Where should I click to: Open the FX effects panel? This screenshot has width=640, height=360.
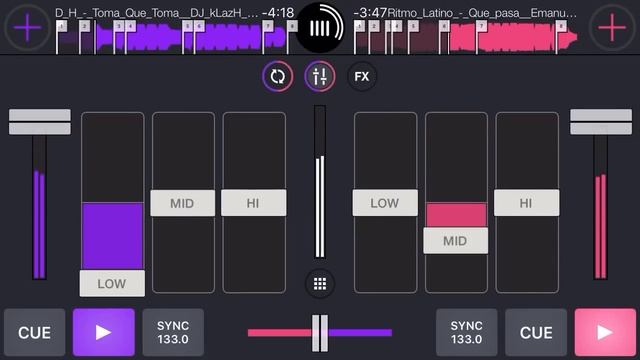[362, 76]
